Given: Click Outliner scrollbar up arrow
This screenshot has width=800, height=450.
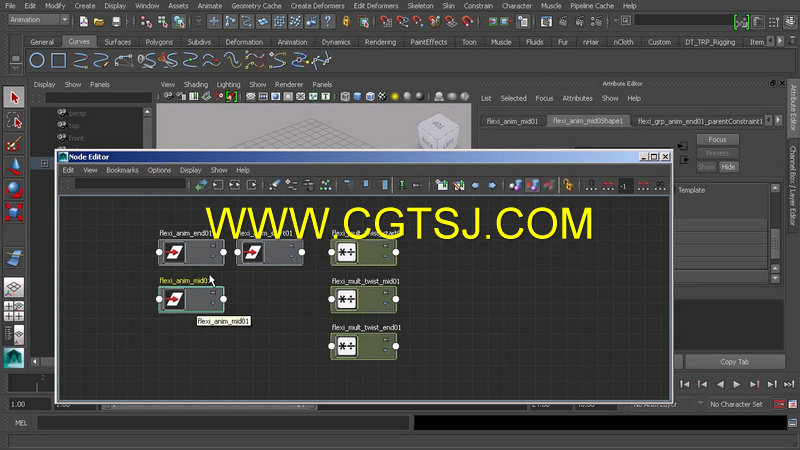Looking at the screenshot, I should coord(147,112).
